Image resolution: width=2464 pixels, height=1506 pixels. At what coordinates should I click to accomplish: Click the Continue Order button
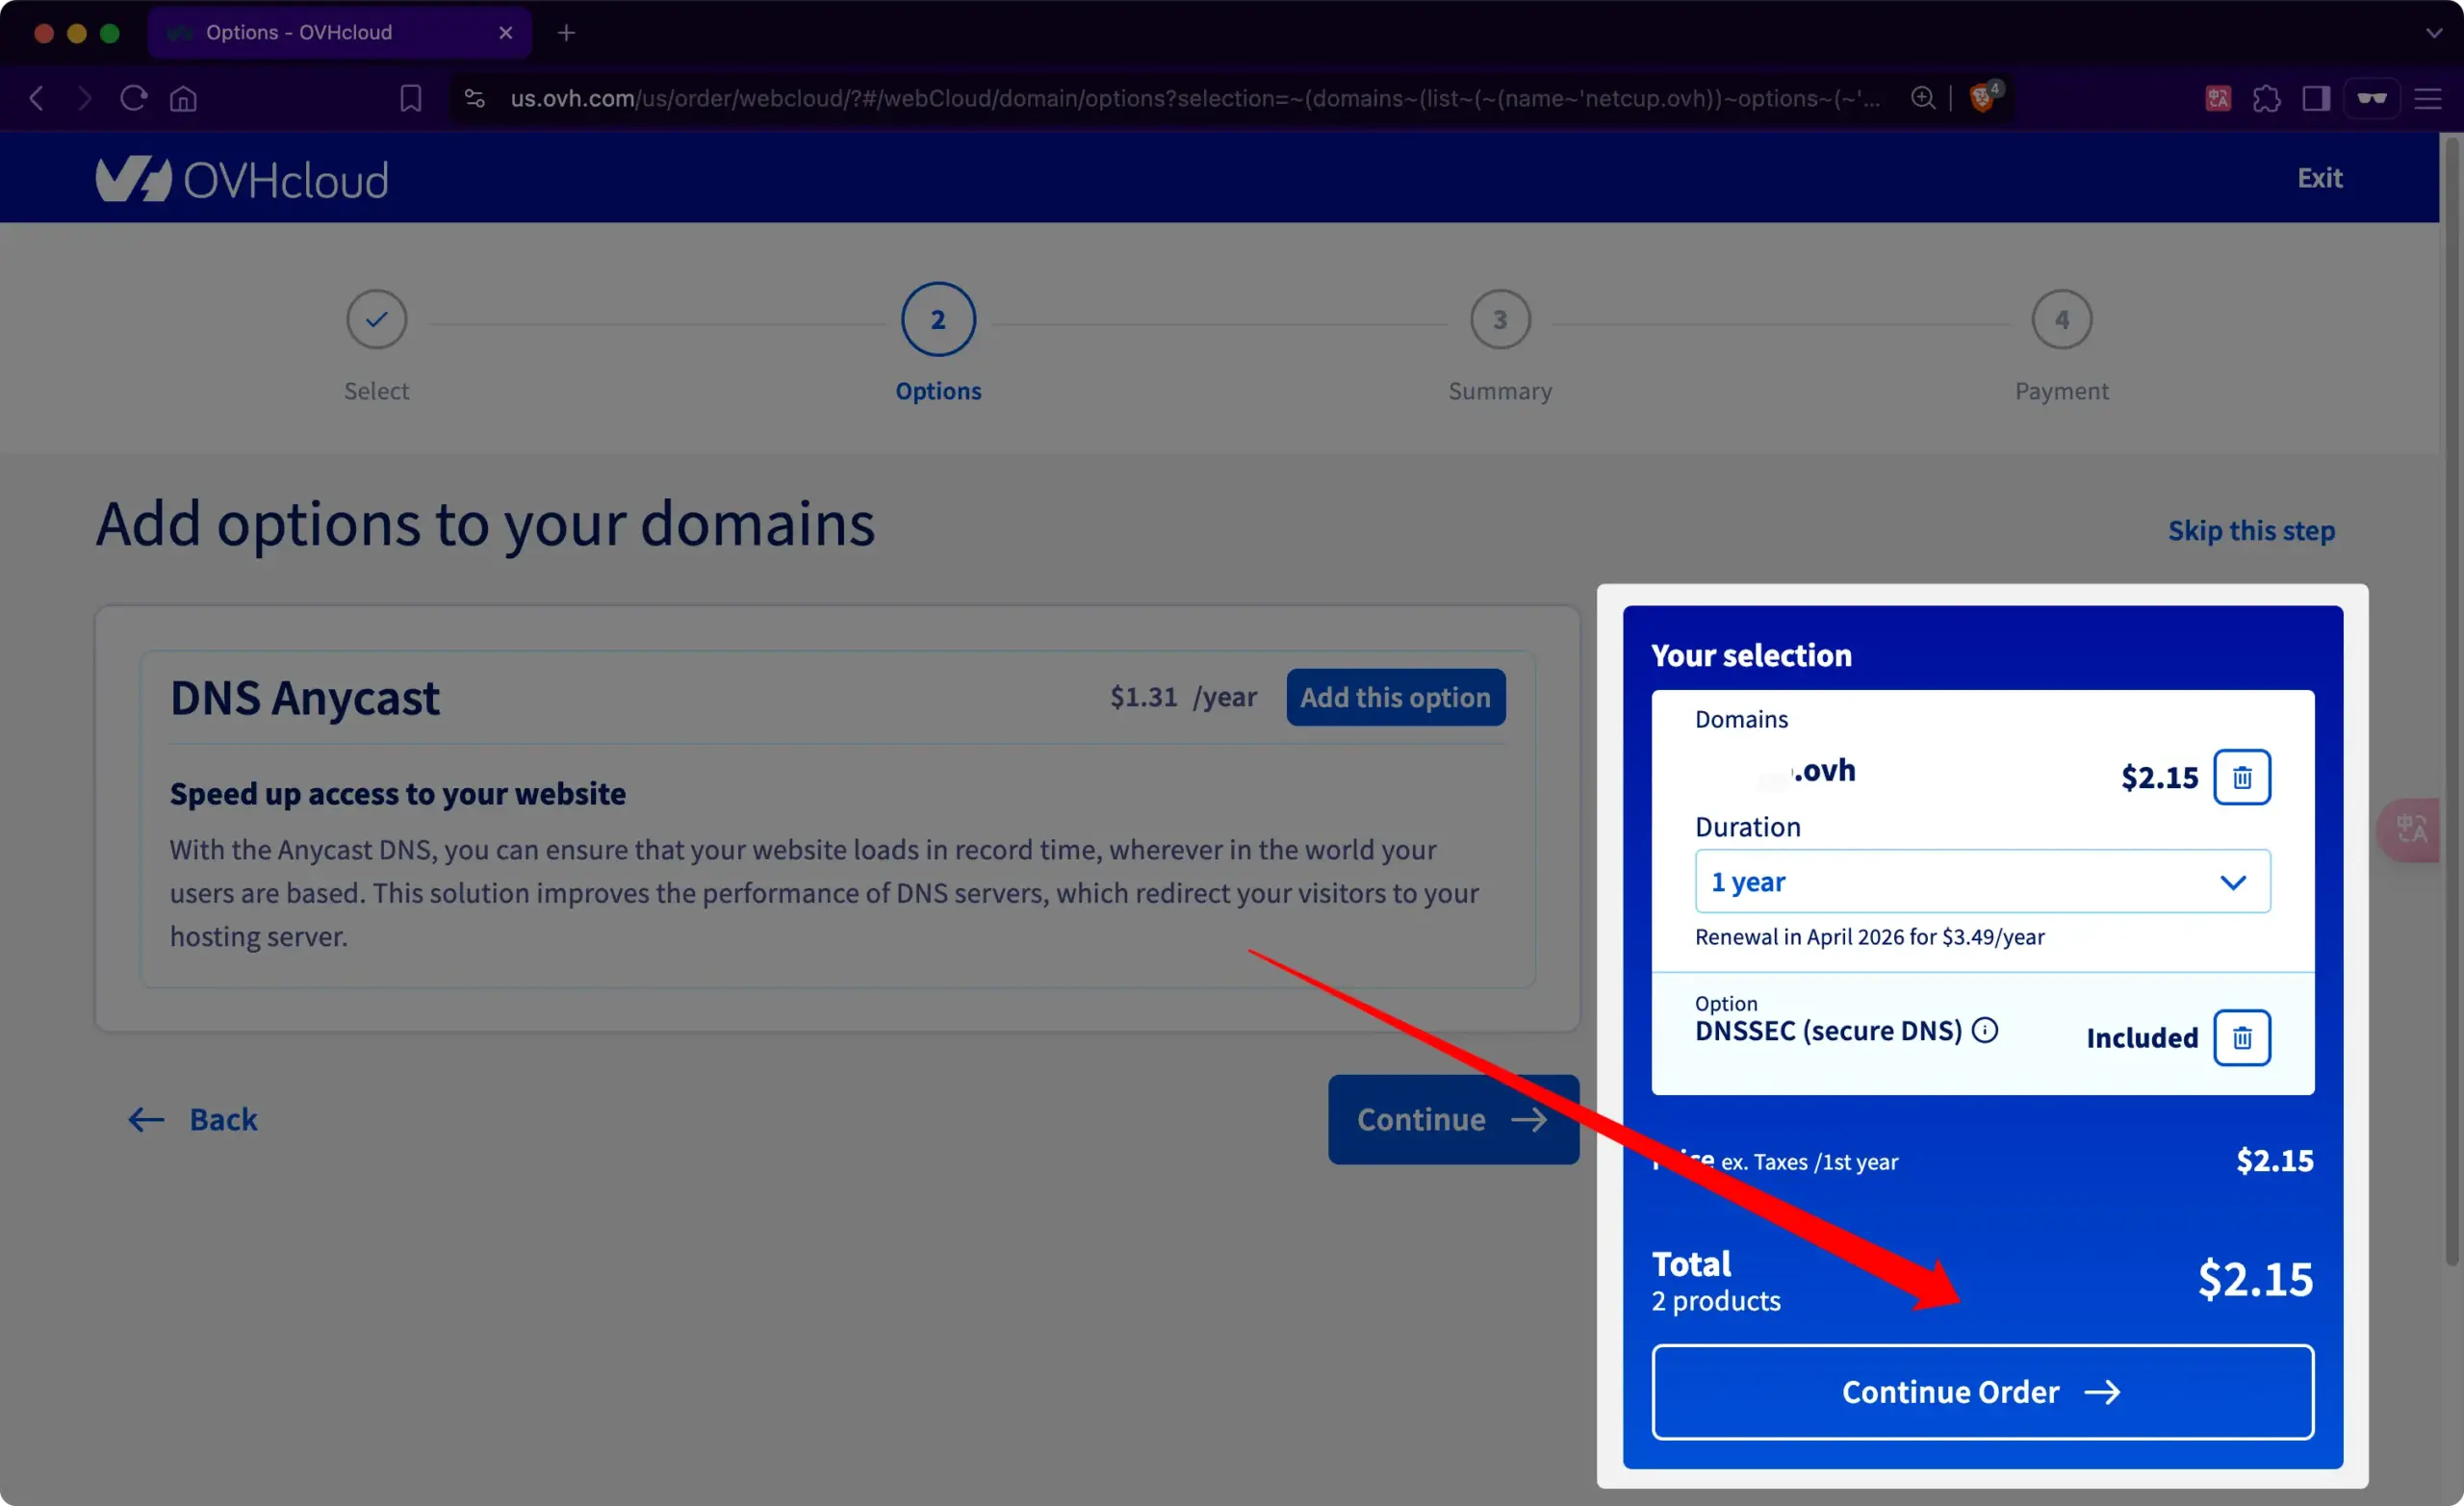coord(1982,1392)
